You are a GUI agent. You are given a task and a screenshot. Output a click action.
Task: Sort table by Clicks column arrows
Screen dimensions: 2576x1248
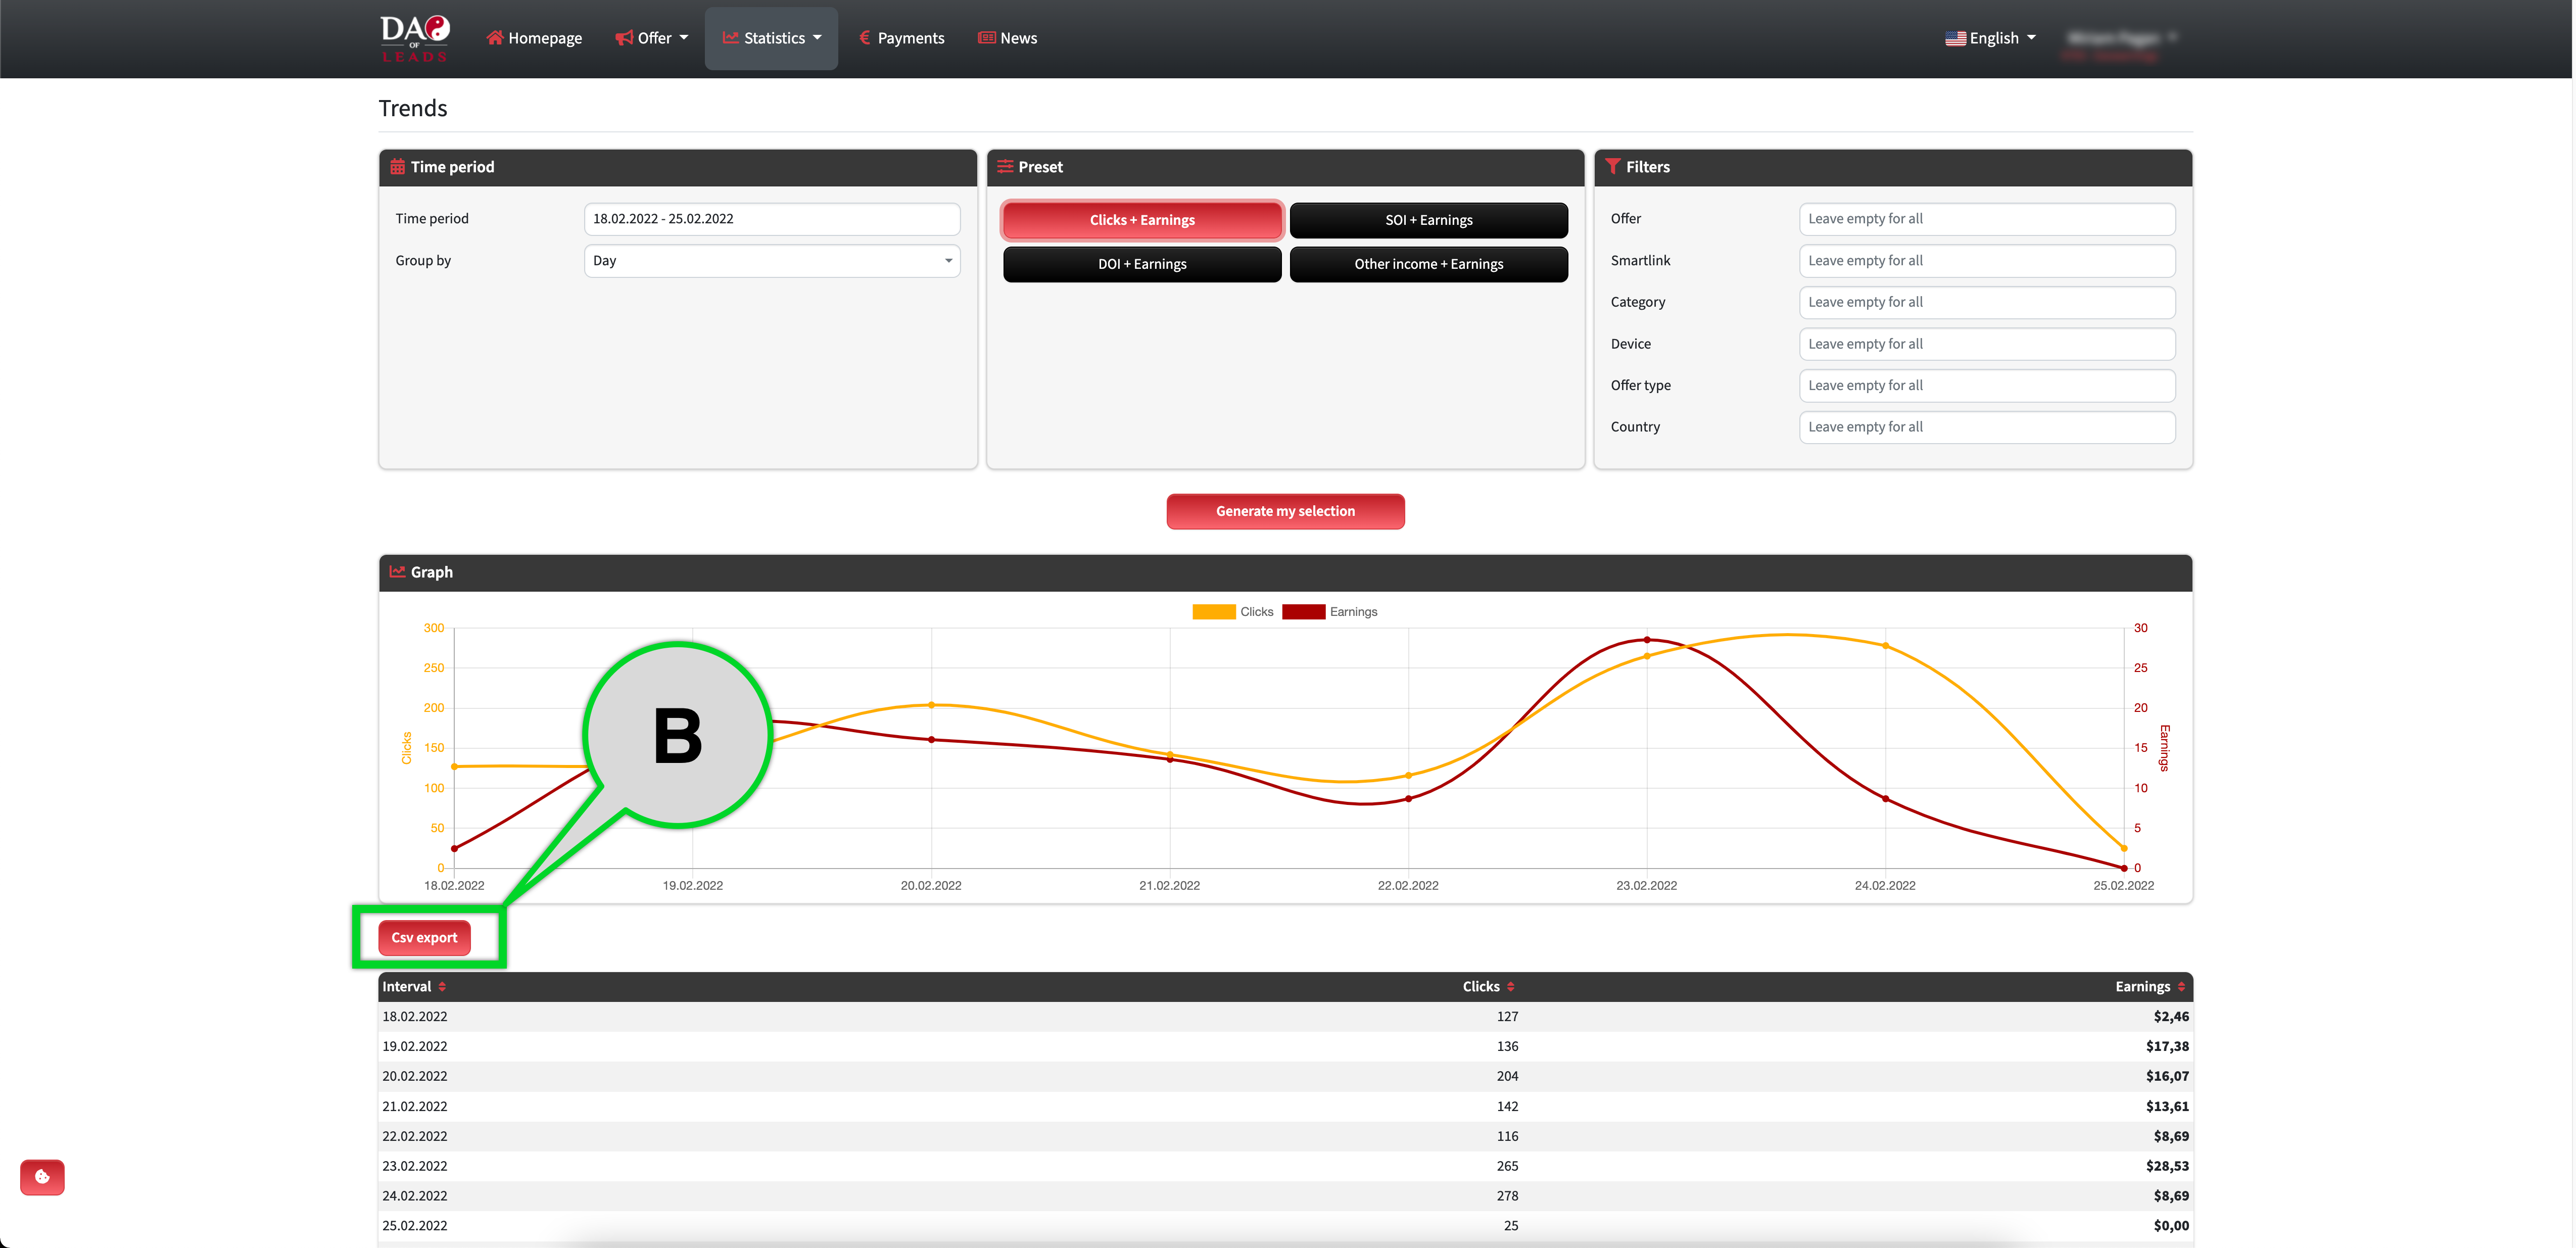[1510, 986]
